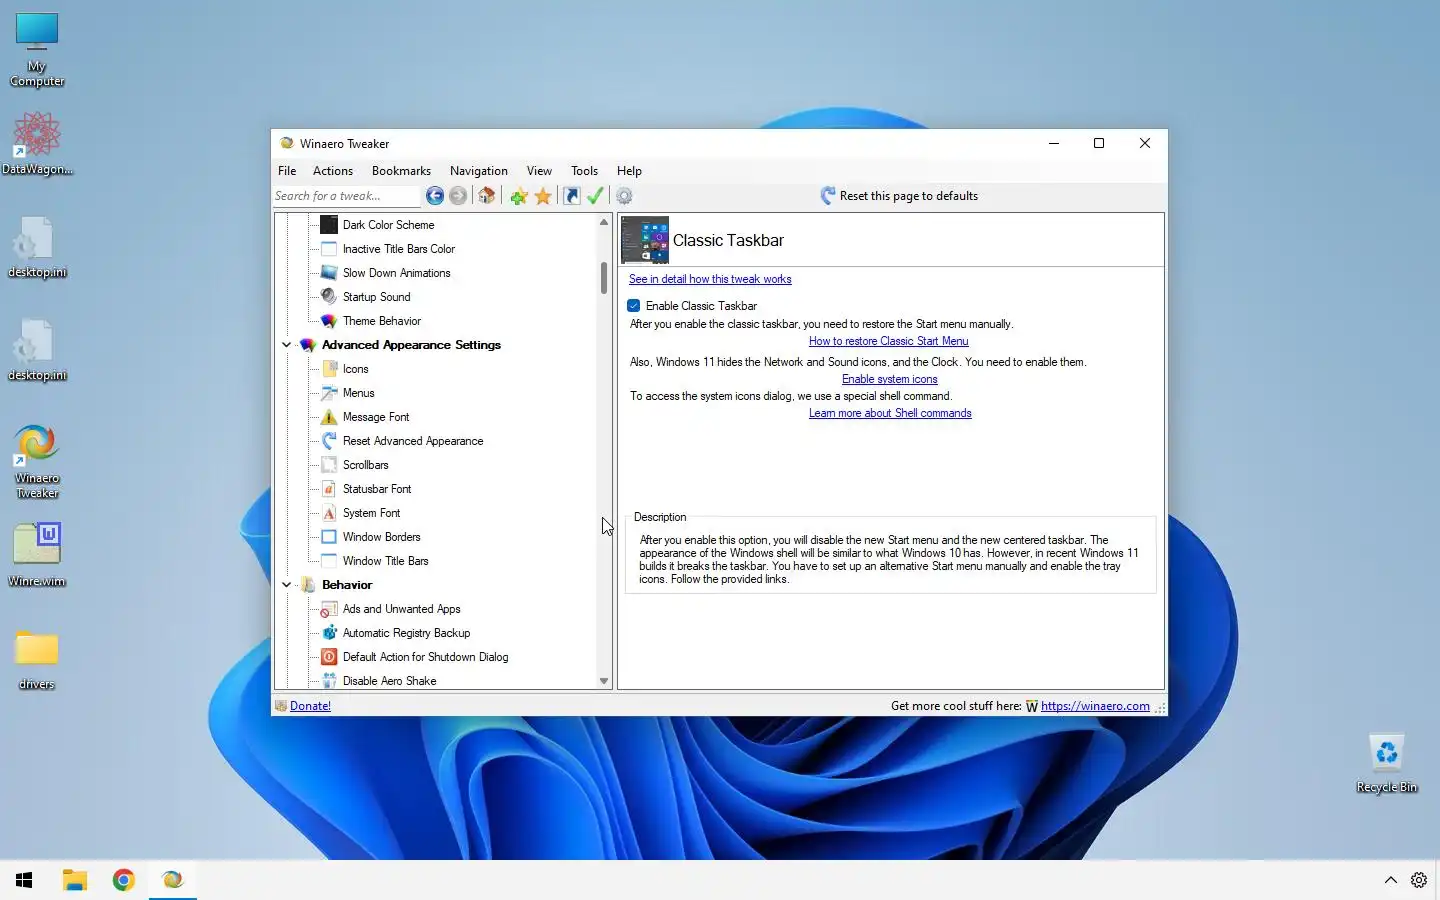1440x900 pixels.
Task: Open settings via the toolbar gear icon
Action: pyautogui.click(x=624, y=196)
